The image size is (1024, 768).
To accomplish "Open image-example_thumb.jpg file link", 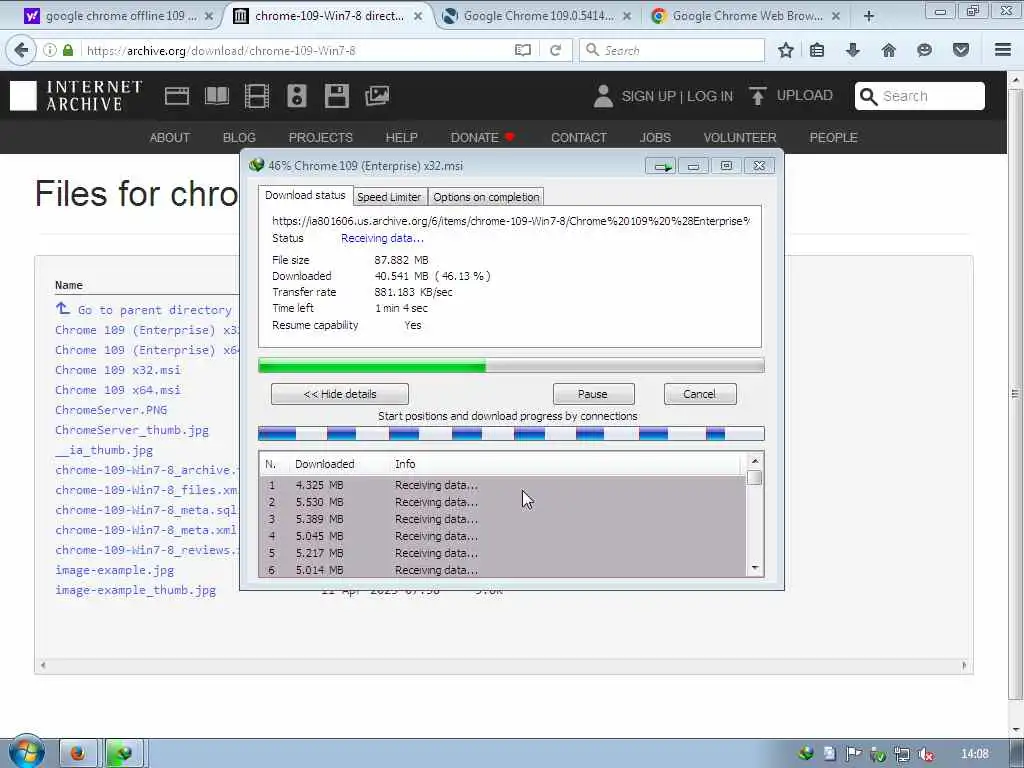I will tap(136, 590).
